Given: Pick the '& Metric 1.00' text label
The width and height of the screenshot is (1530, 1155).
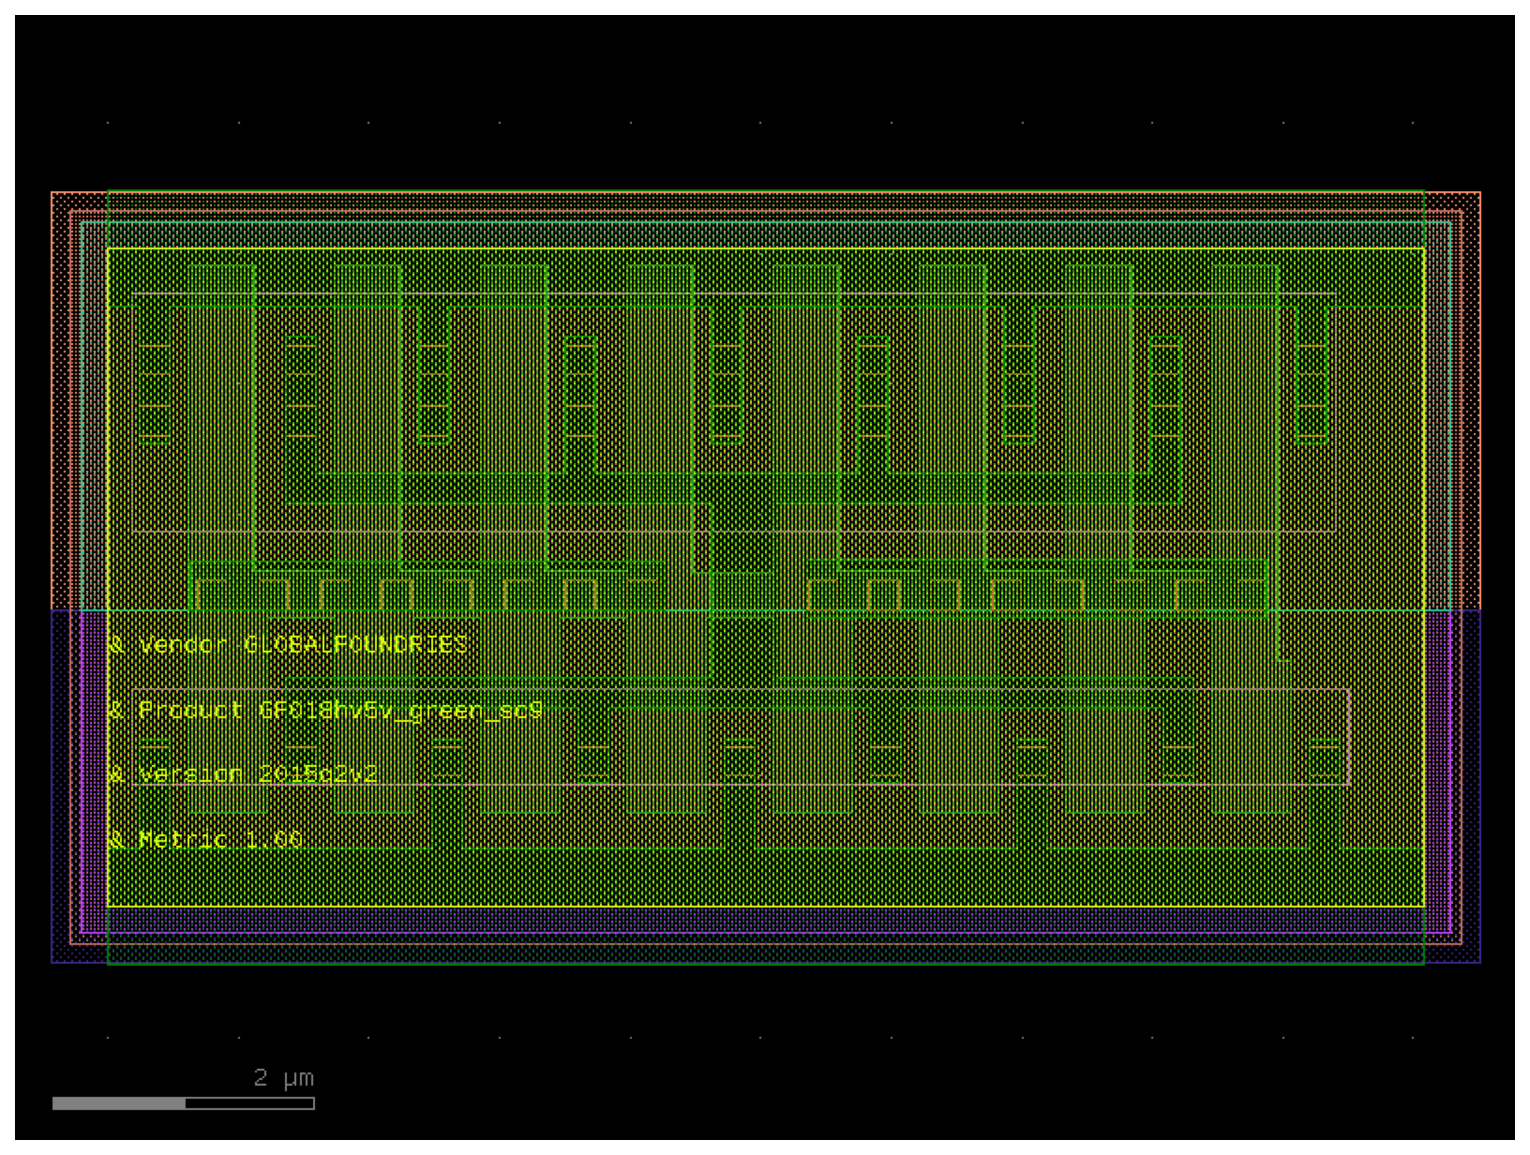Looking at the screenshot, I should click(x=205, y=839).
